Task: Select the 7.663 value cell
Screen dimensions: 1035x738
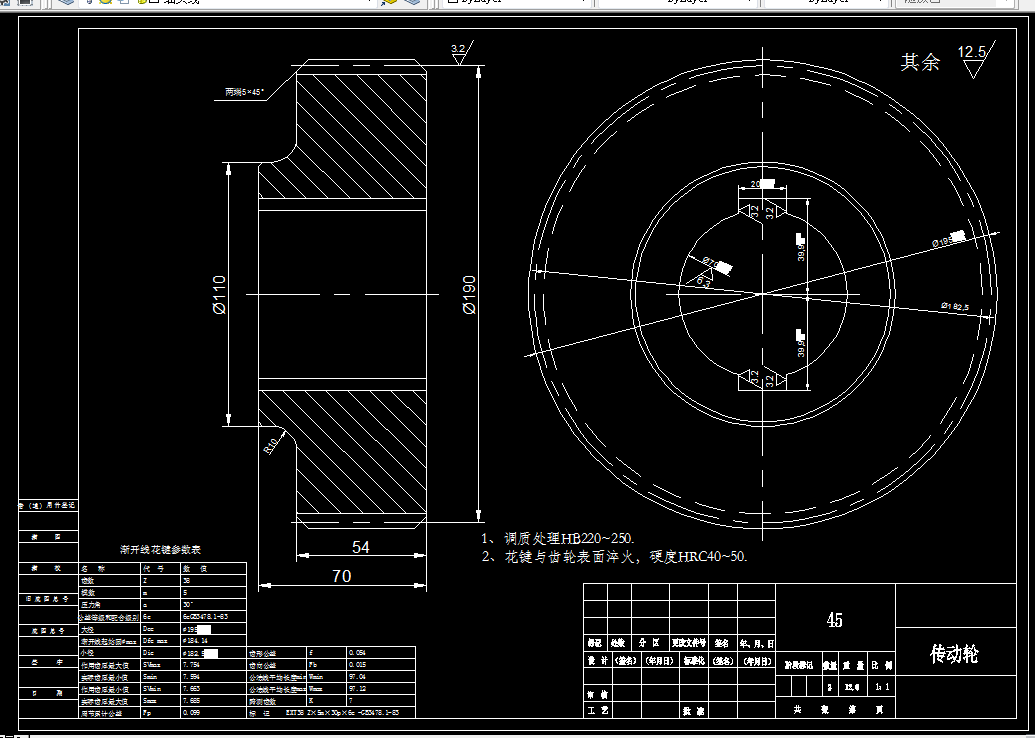Action: tap(191, 689)
